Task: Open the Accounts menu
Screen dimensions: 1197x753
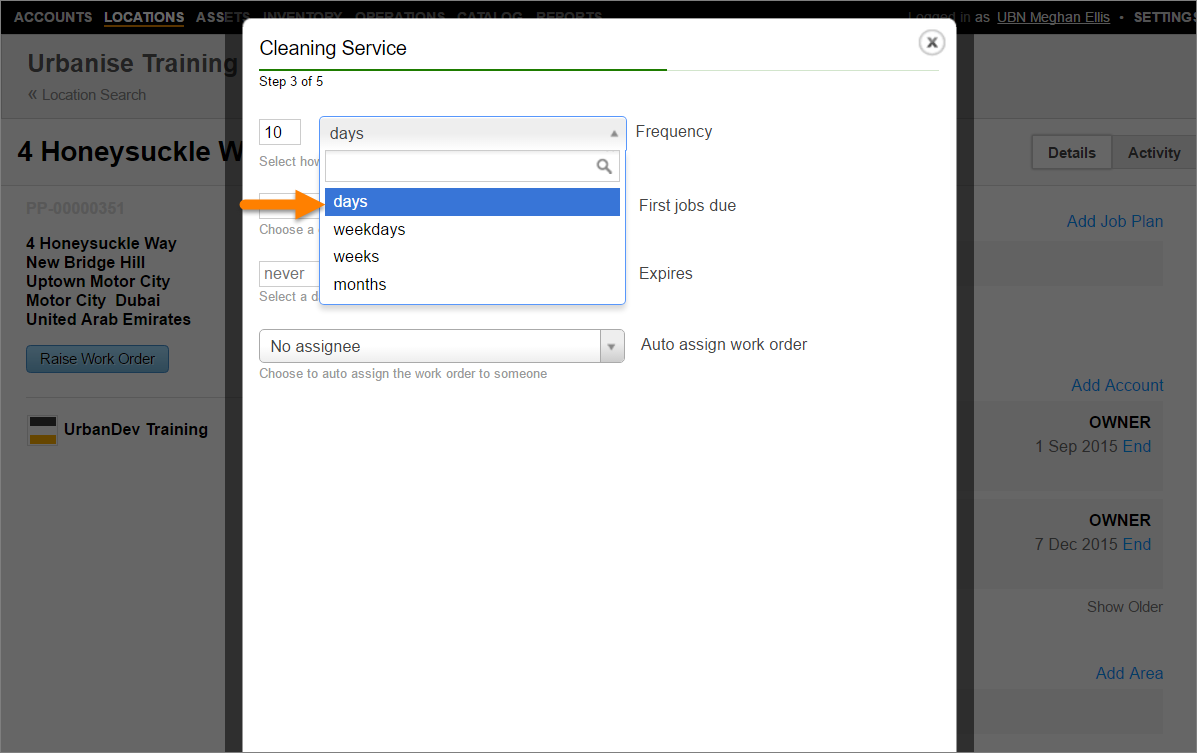Action: point(53,17)
